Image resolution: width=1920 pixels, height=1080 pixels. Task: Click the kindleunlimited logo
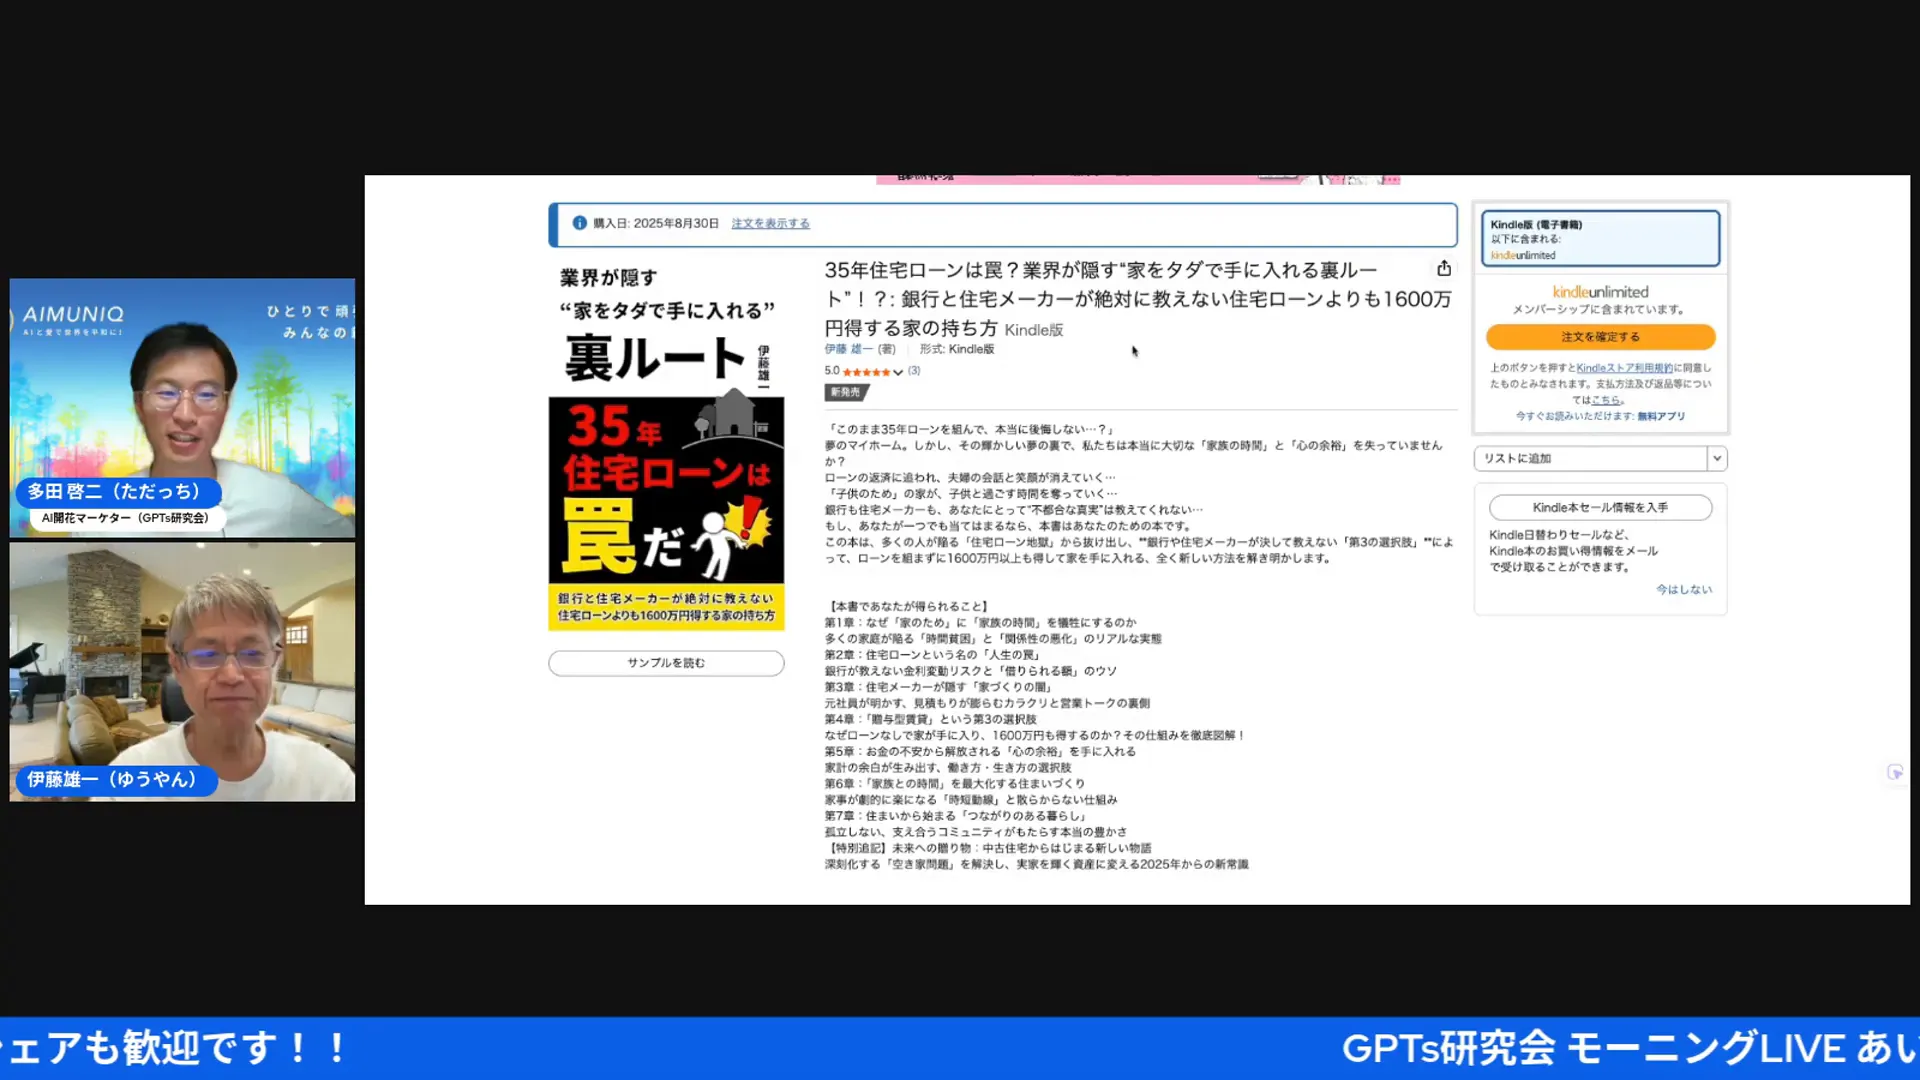point(1600,292)
